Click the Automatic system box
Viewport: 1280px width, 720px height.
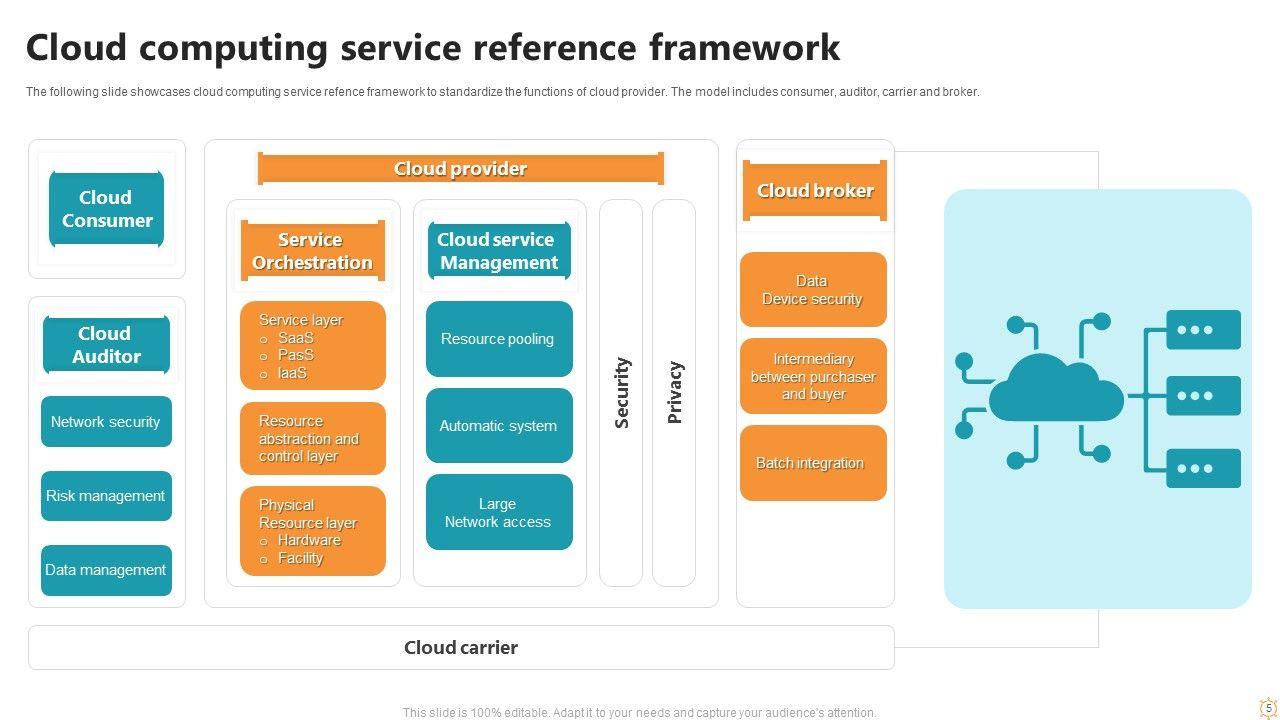click(x=499, y=426)
